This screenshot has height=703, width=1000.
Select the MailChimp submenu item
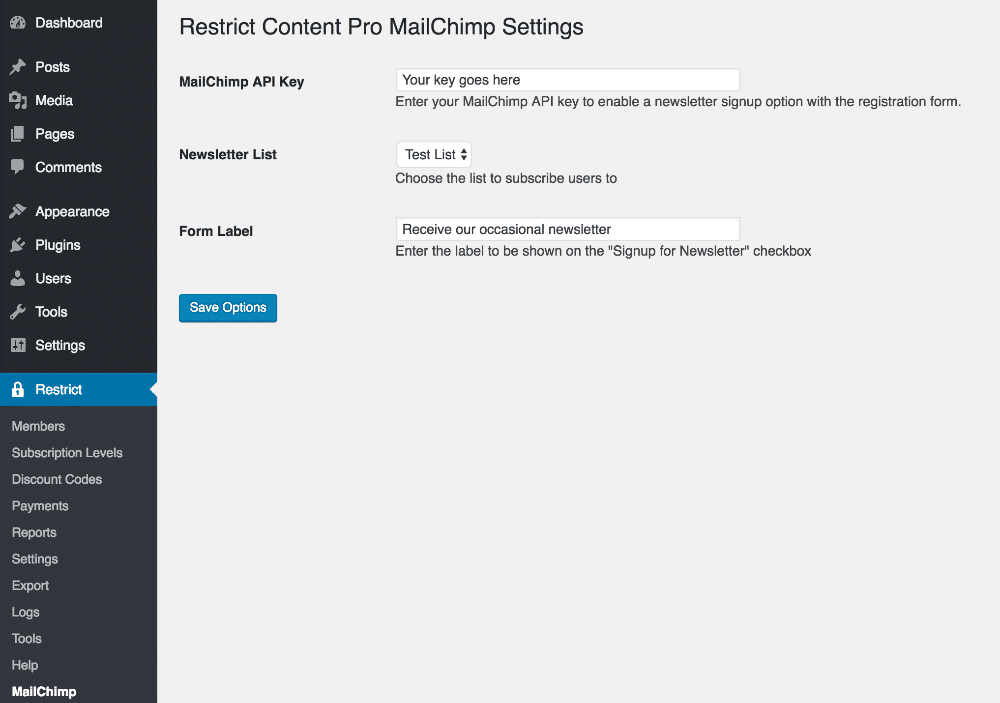pyautogui.click(x=44, y=692)
